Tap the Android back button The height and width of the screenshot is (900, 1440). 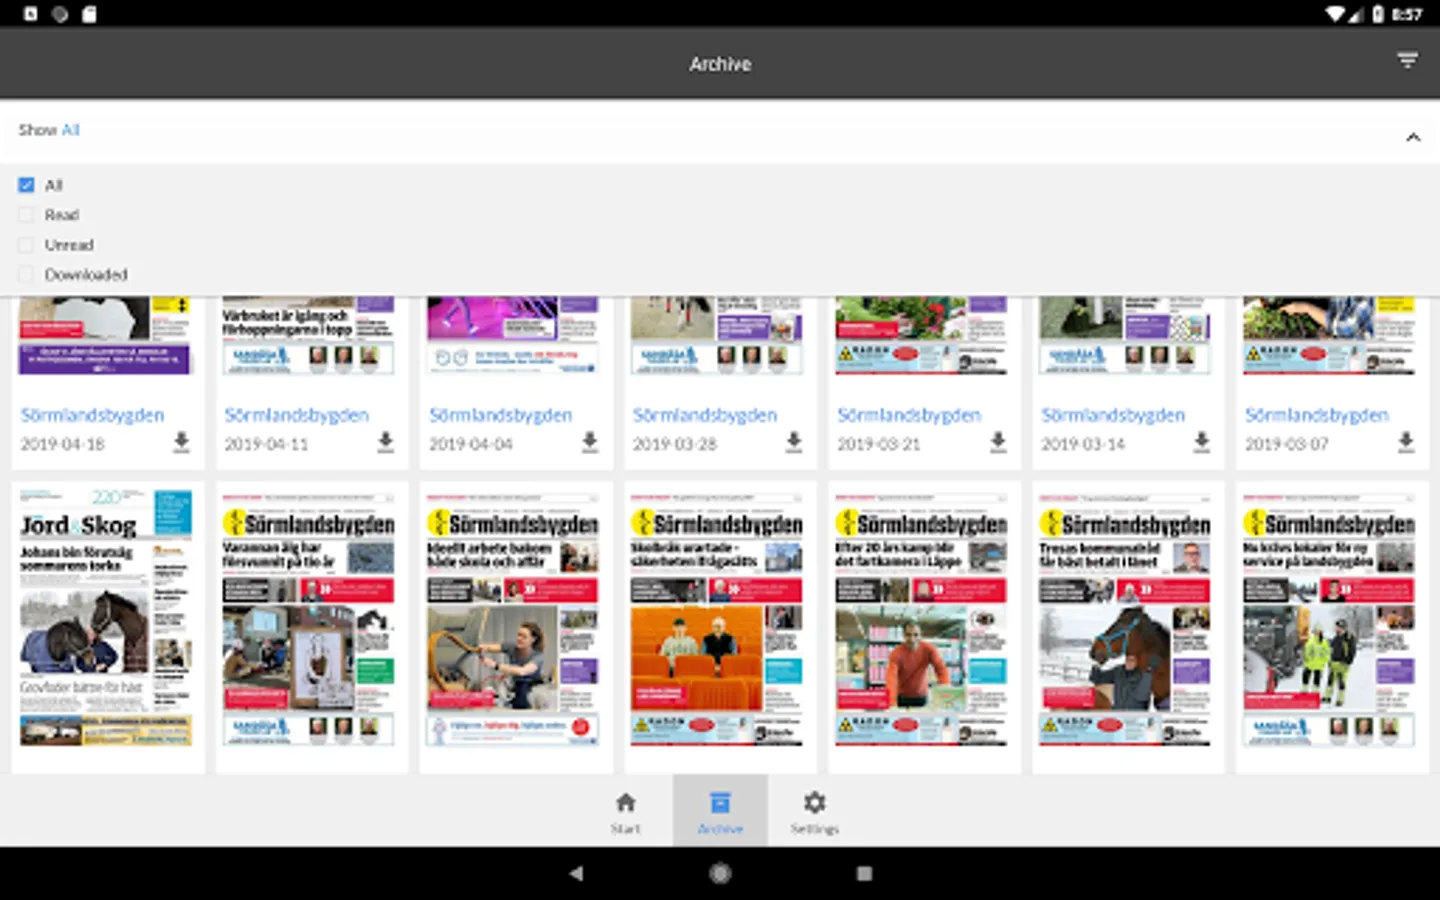[x=576, y=873]
